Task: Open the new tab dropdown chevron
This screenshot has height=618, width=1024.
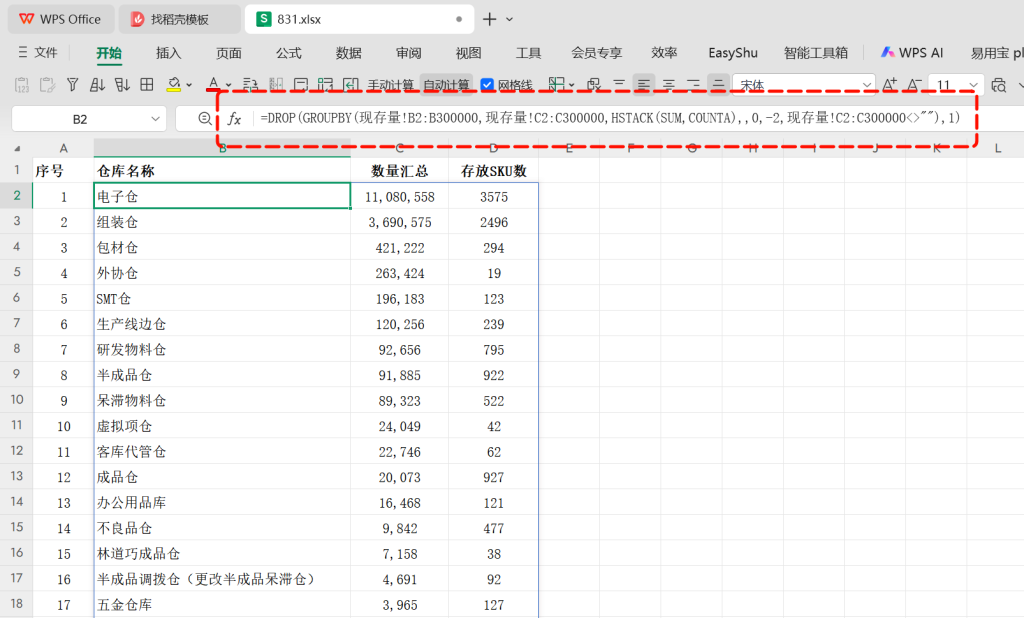Action: point(509,20)
